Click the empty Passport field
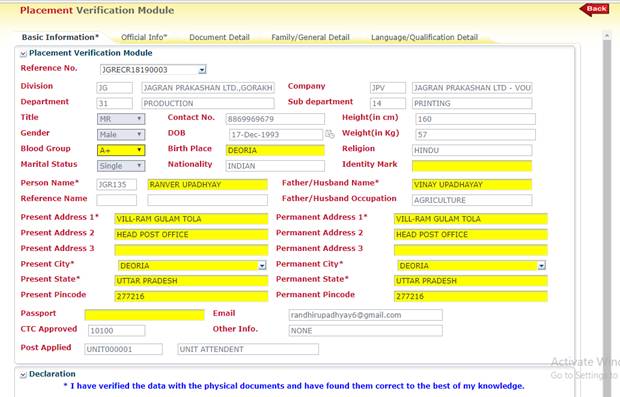Image resolution: width=620 pixels, height=397 pixels. (x=144, y=315)
